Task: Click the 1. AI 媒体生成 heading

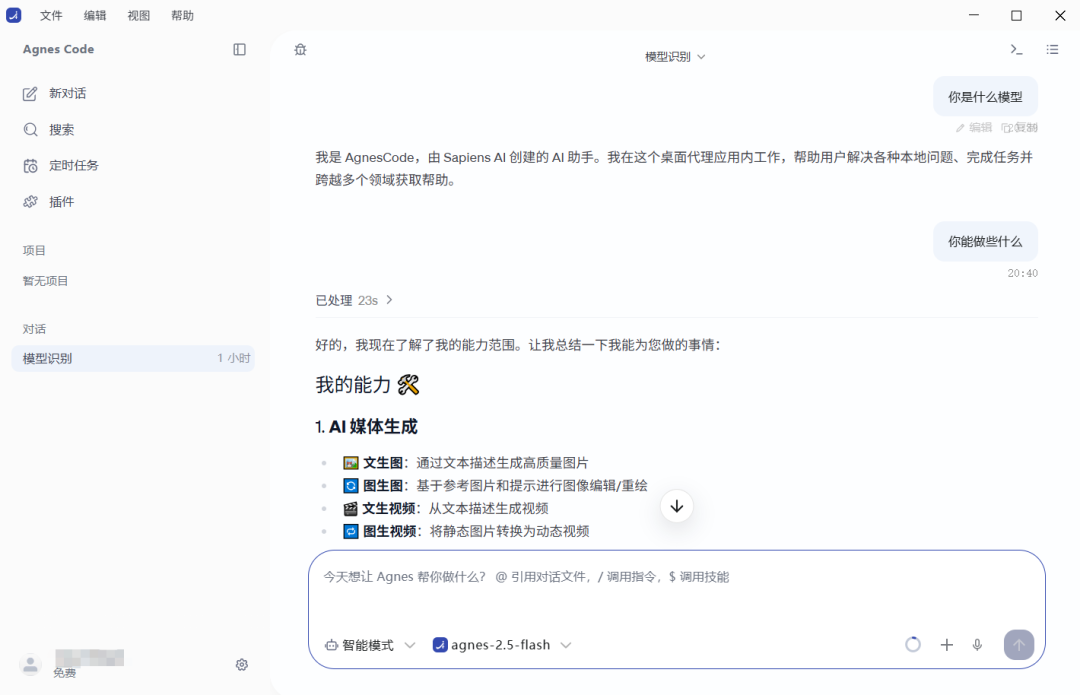Action: (366, 427)
